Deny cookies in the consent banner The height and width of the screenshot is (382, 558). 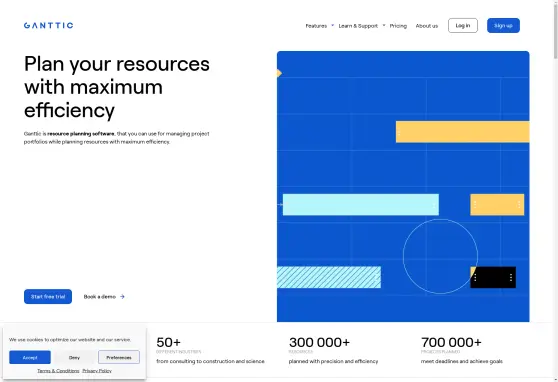pyautogui.click(x=74, y=357)
